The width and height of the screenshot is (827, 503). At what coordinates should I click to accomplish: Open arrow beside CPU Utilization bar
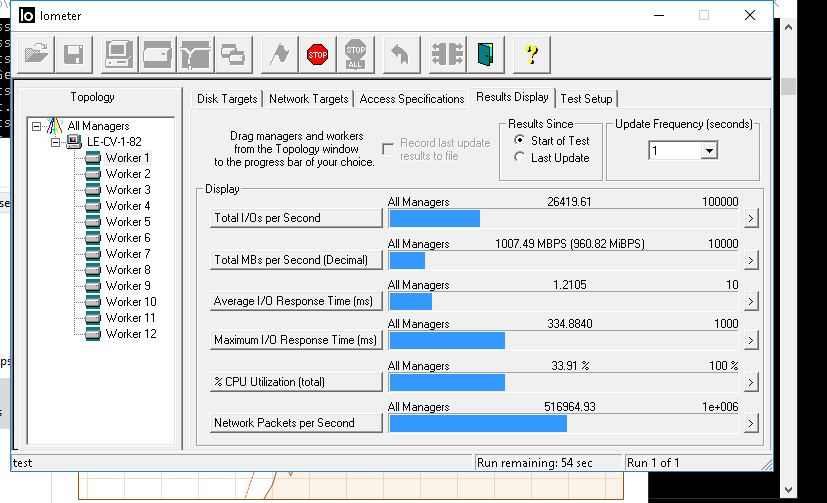pyautogui.click(x=751, y=382)
